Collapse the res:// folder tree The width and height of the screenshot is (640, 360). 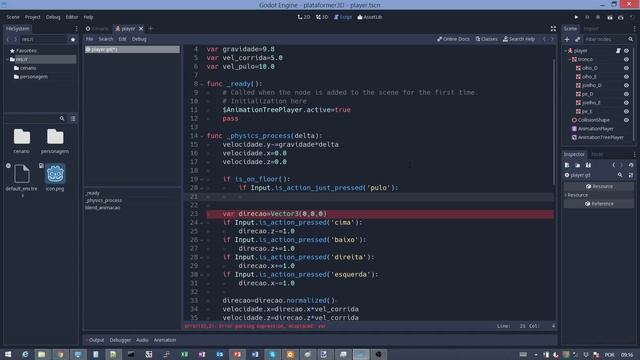8,59
